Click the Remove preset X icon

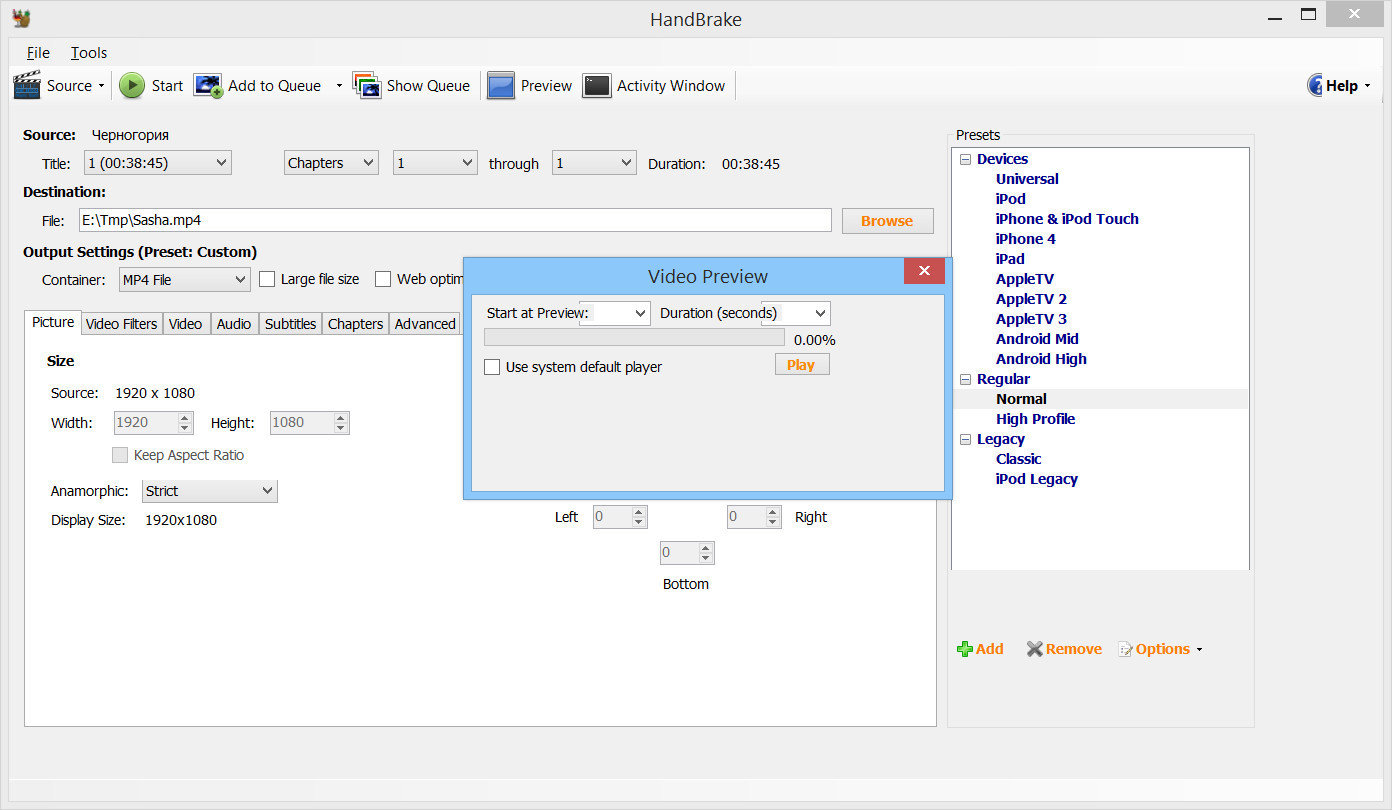tap(1034, 649)
